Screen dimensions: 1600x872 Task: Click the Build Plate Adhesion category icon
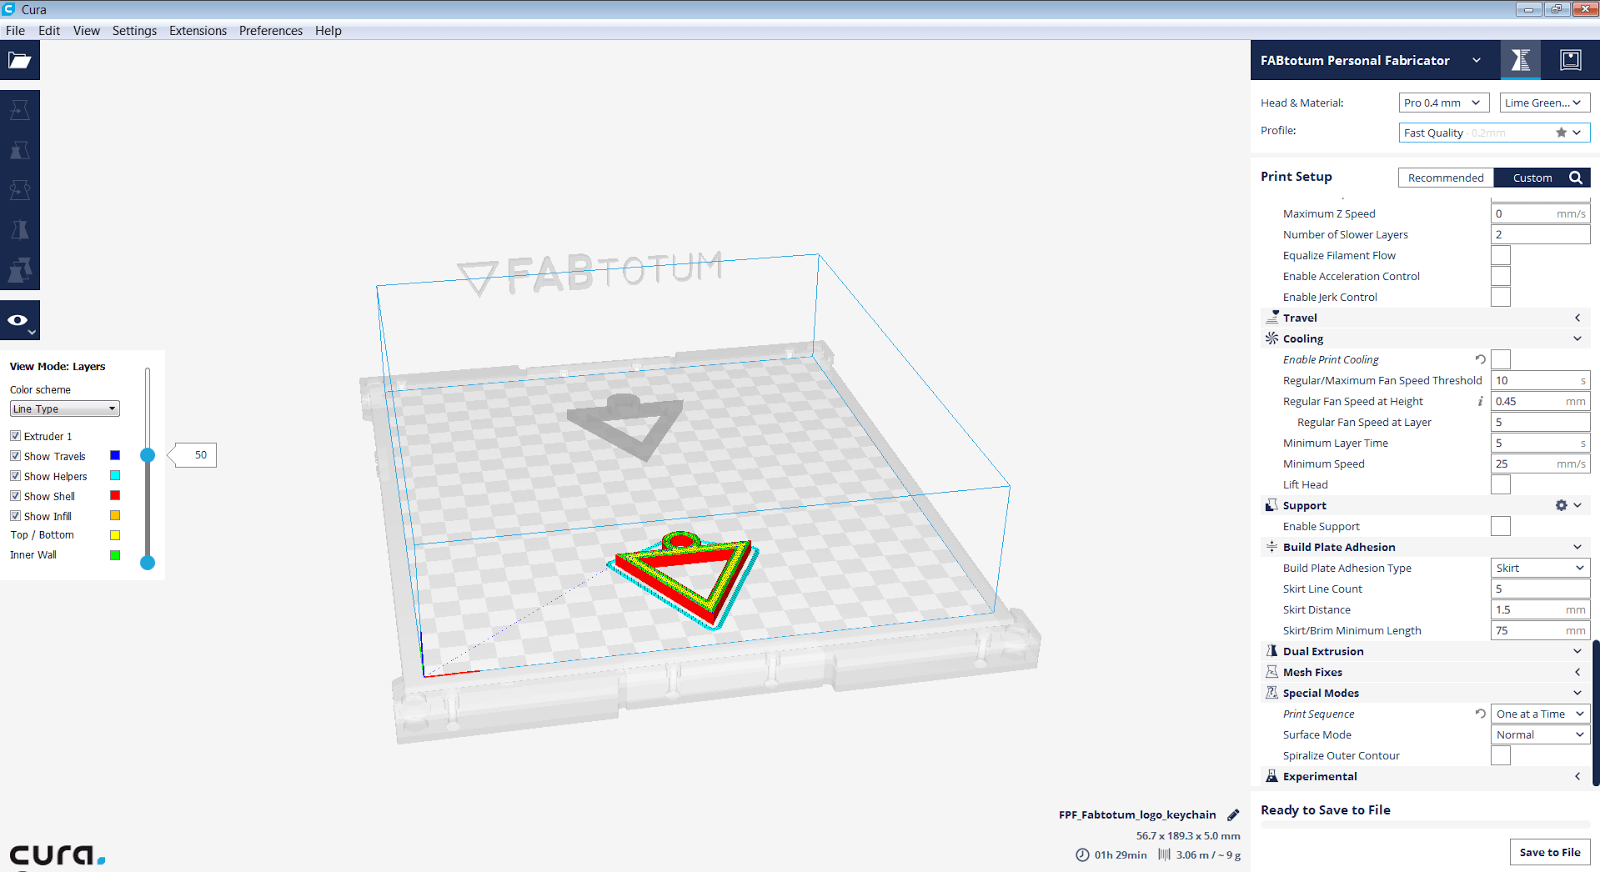point(1272,547)
